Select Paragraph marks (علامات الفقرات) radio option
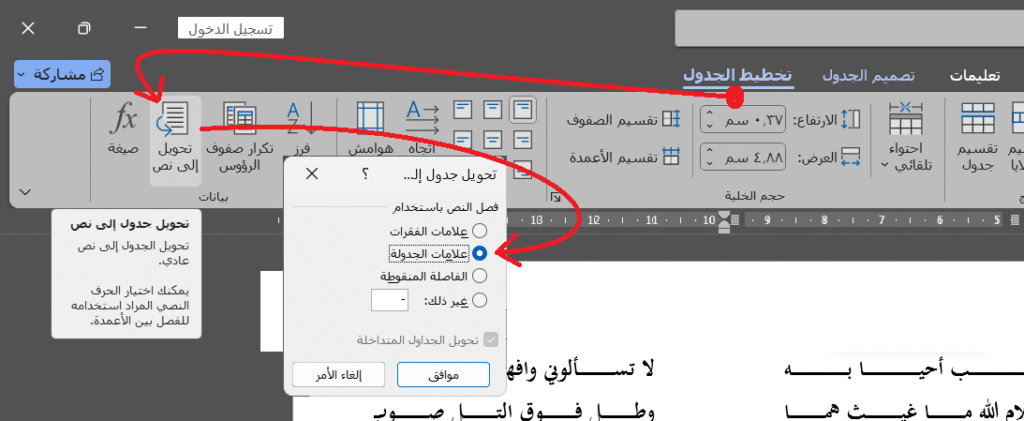This screenshot has width=1024, height=421. (x=479, y=232)
